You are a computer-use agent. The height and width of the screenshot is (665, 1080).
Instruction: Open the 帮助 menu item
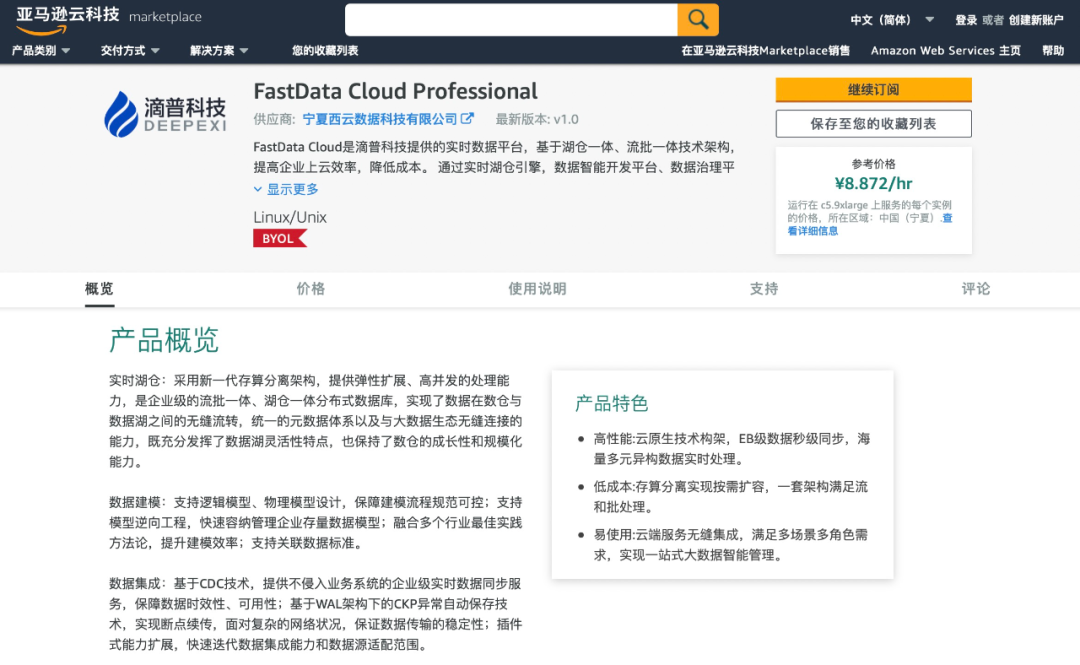(1052, 50)
